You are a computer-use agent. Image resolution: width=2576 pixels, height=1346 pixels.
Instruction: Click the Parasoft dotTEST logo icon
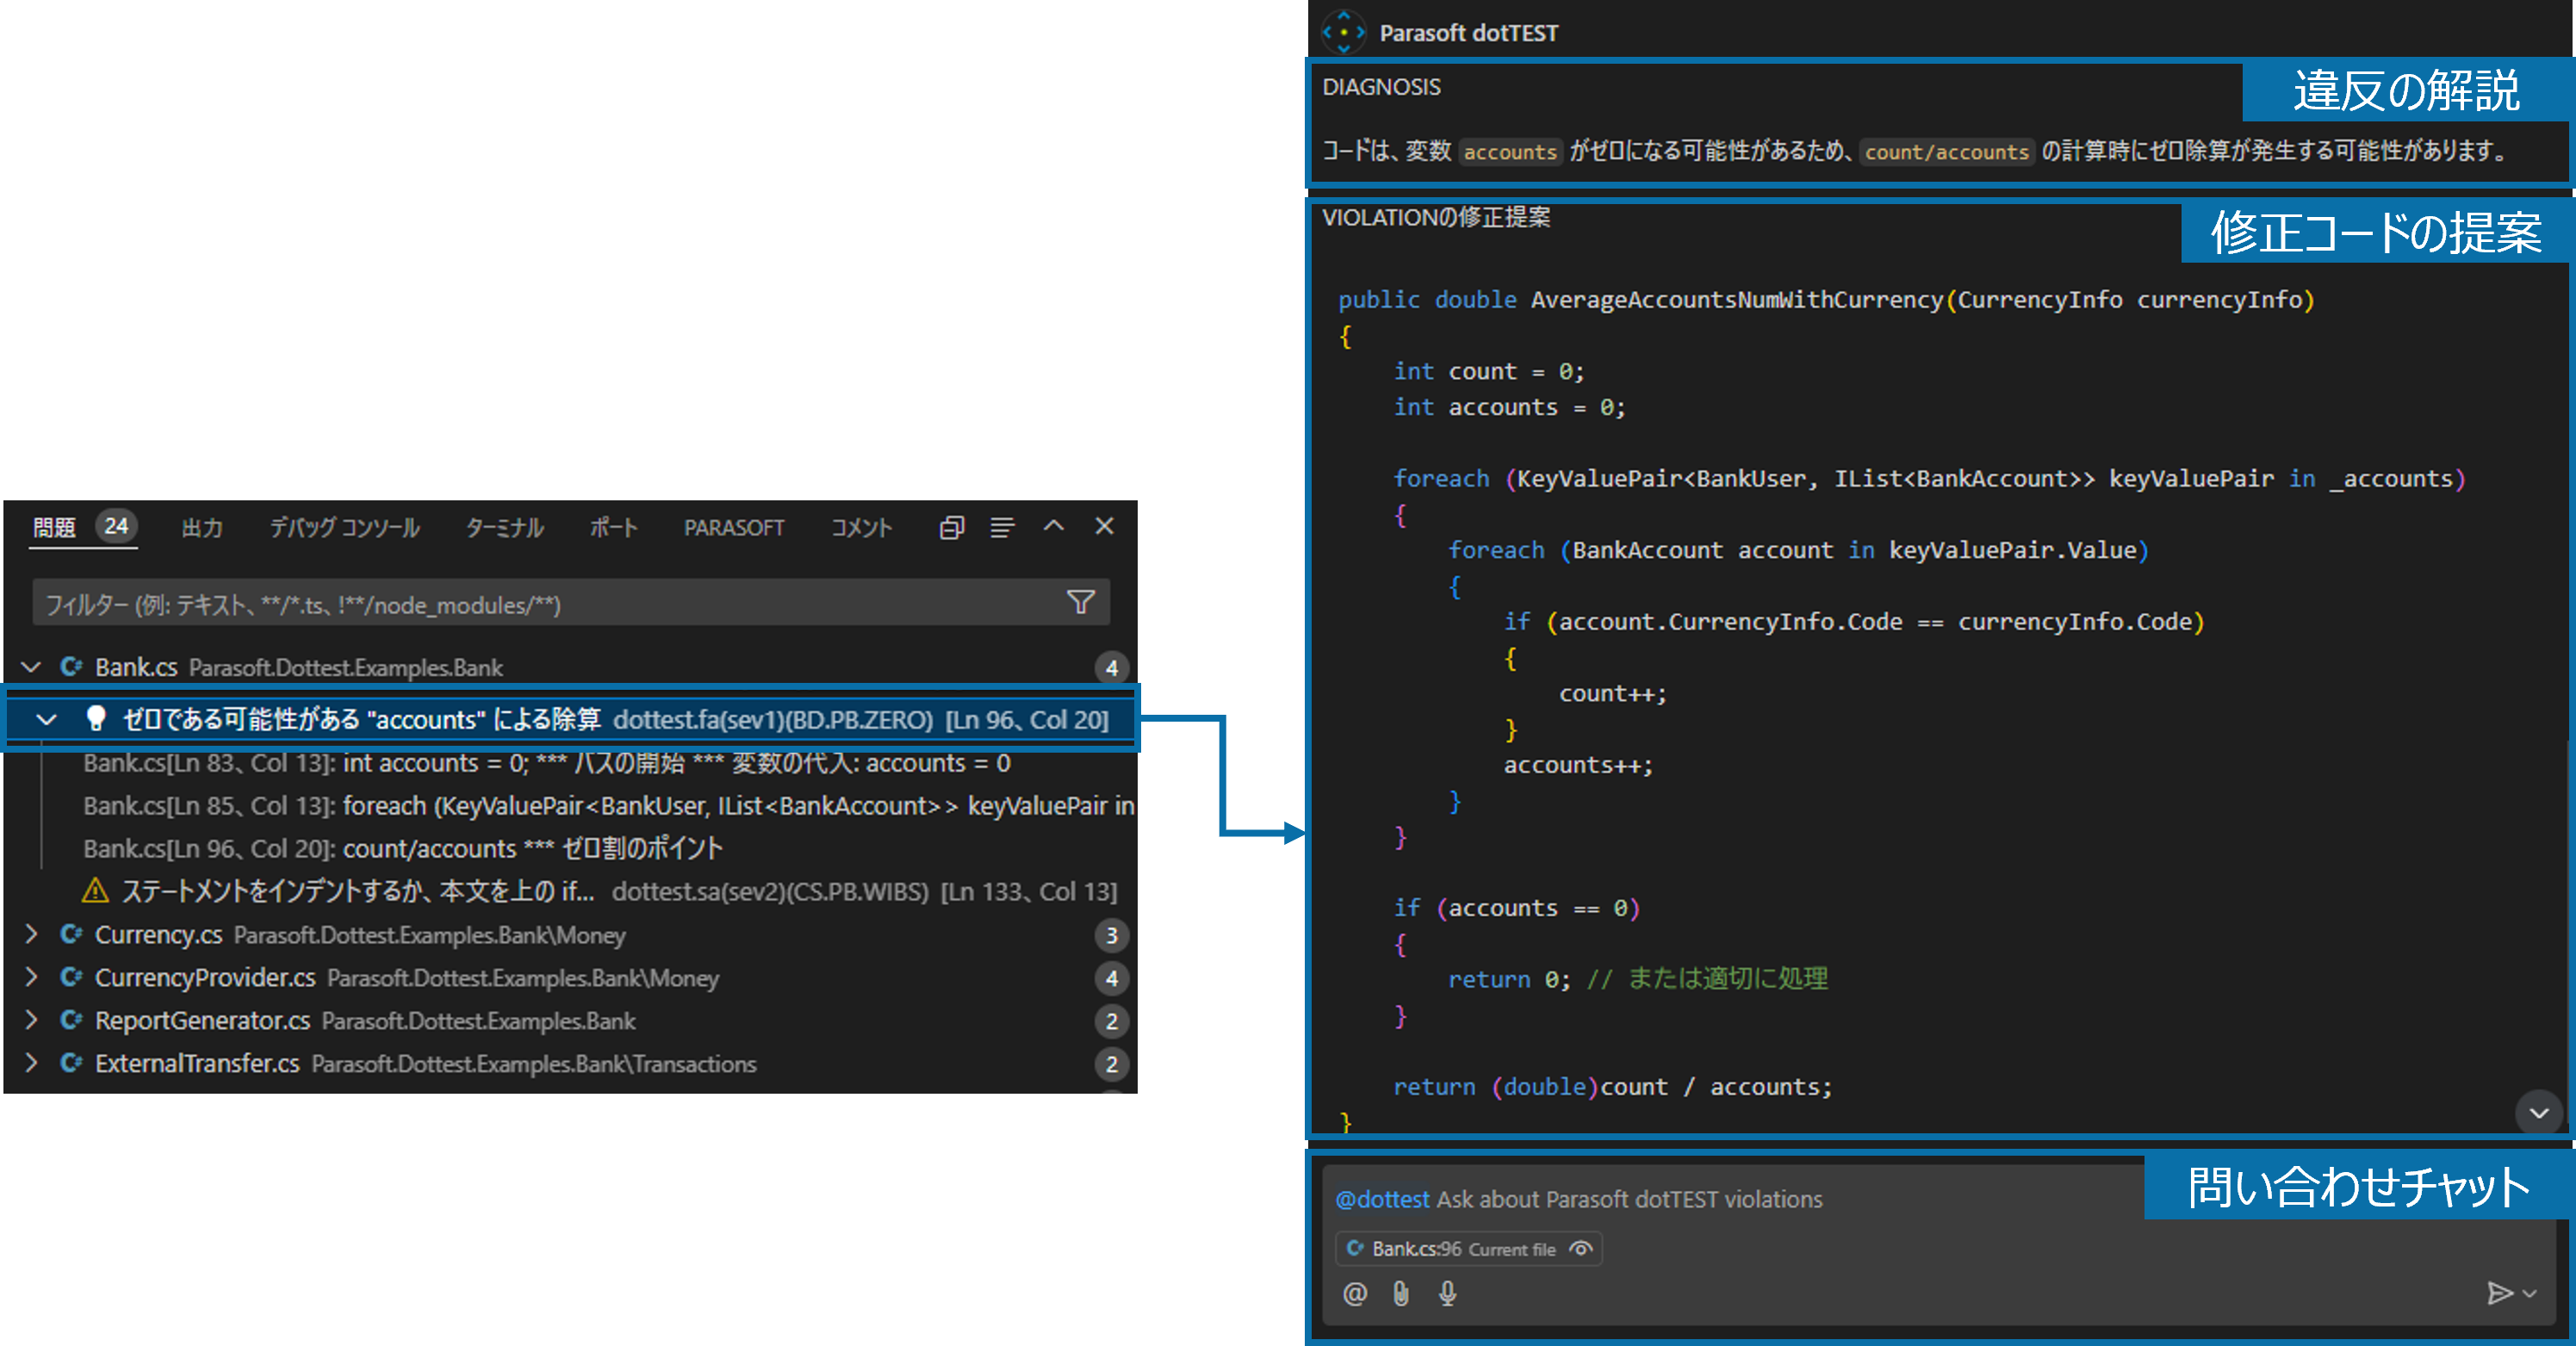pos(1343,32)
